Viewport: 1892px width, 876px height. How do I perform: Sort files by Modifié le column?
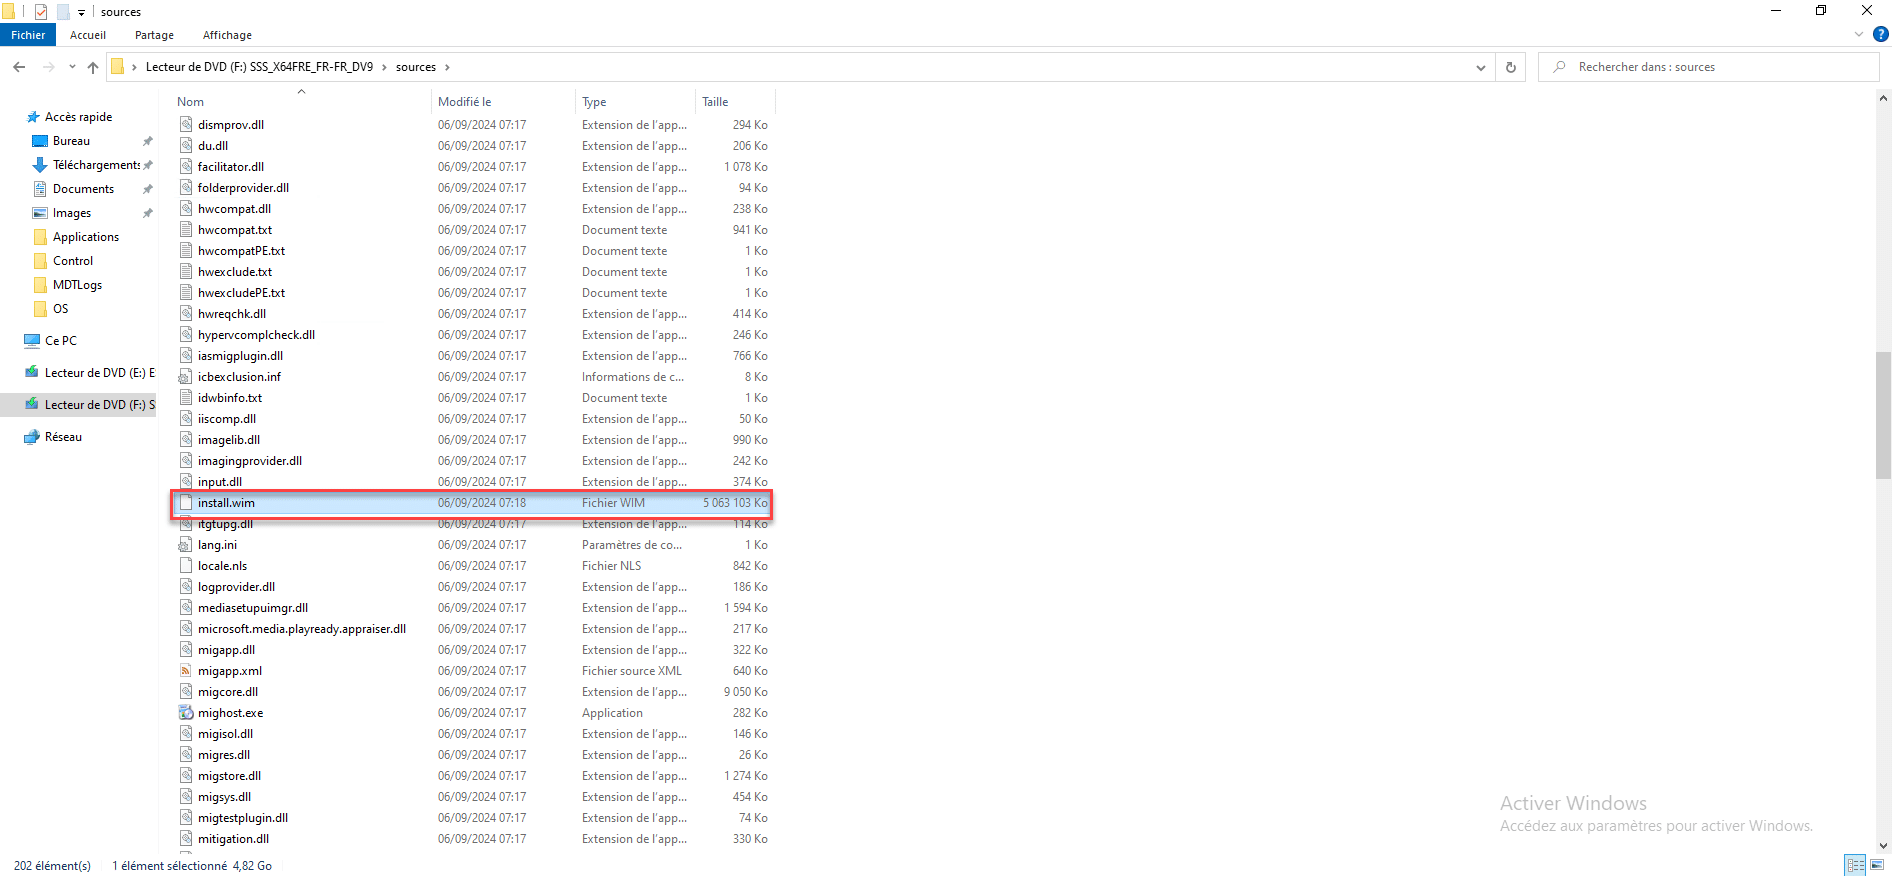click(465, 102)
